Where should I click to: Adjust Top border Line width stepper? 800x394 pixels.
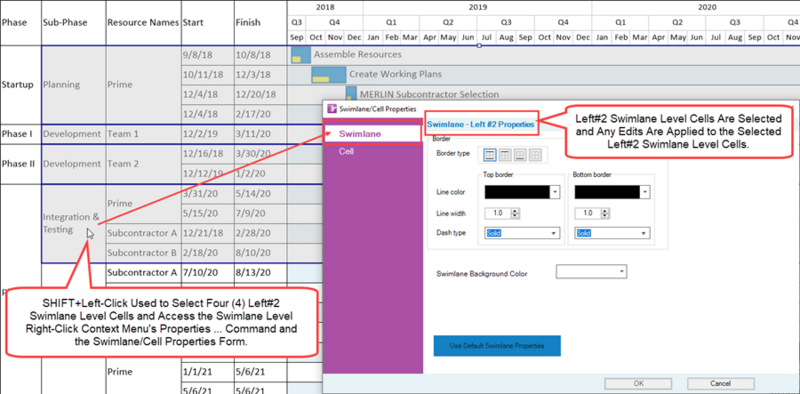click(x=515, y=213)
